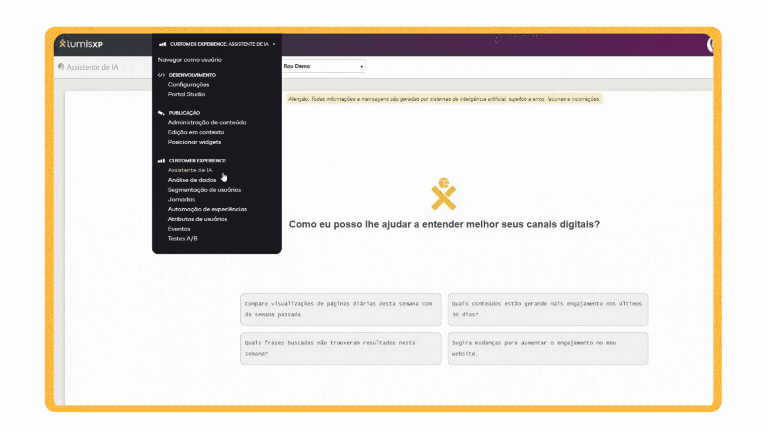The image size is (768, 432).
Task: Open the Rou Demo dropdown
Action: click(323, 66)
